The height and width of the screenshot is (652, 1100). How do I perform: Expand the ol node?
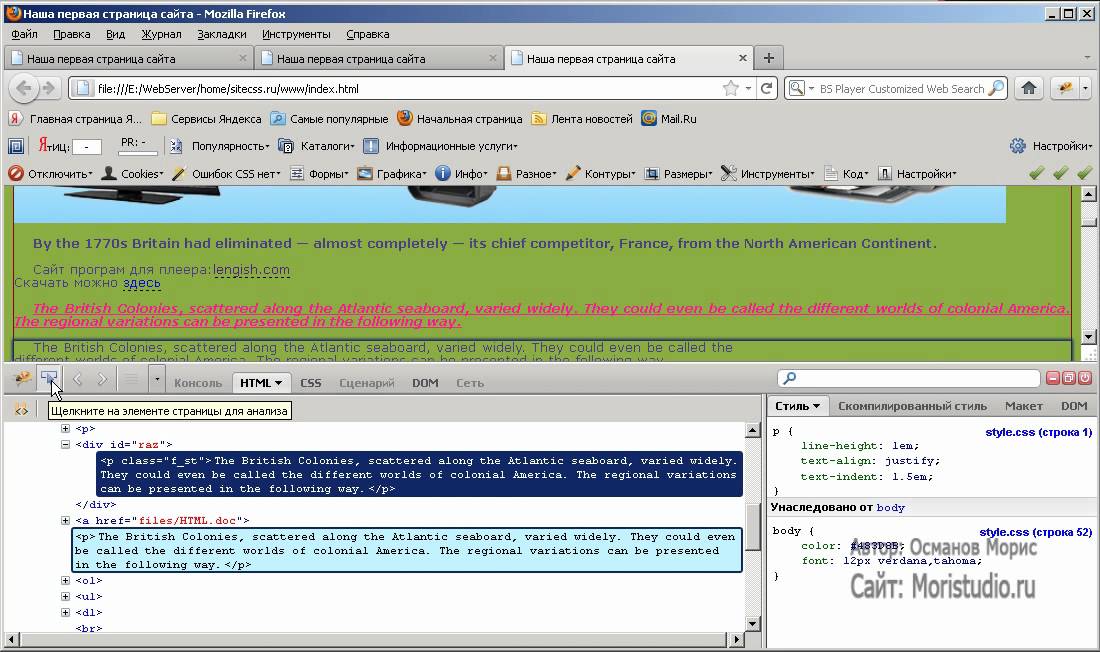[65, 580]
